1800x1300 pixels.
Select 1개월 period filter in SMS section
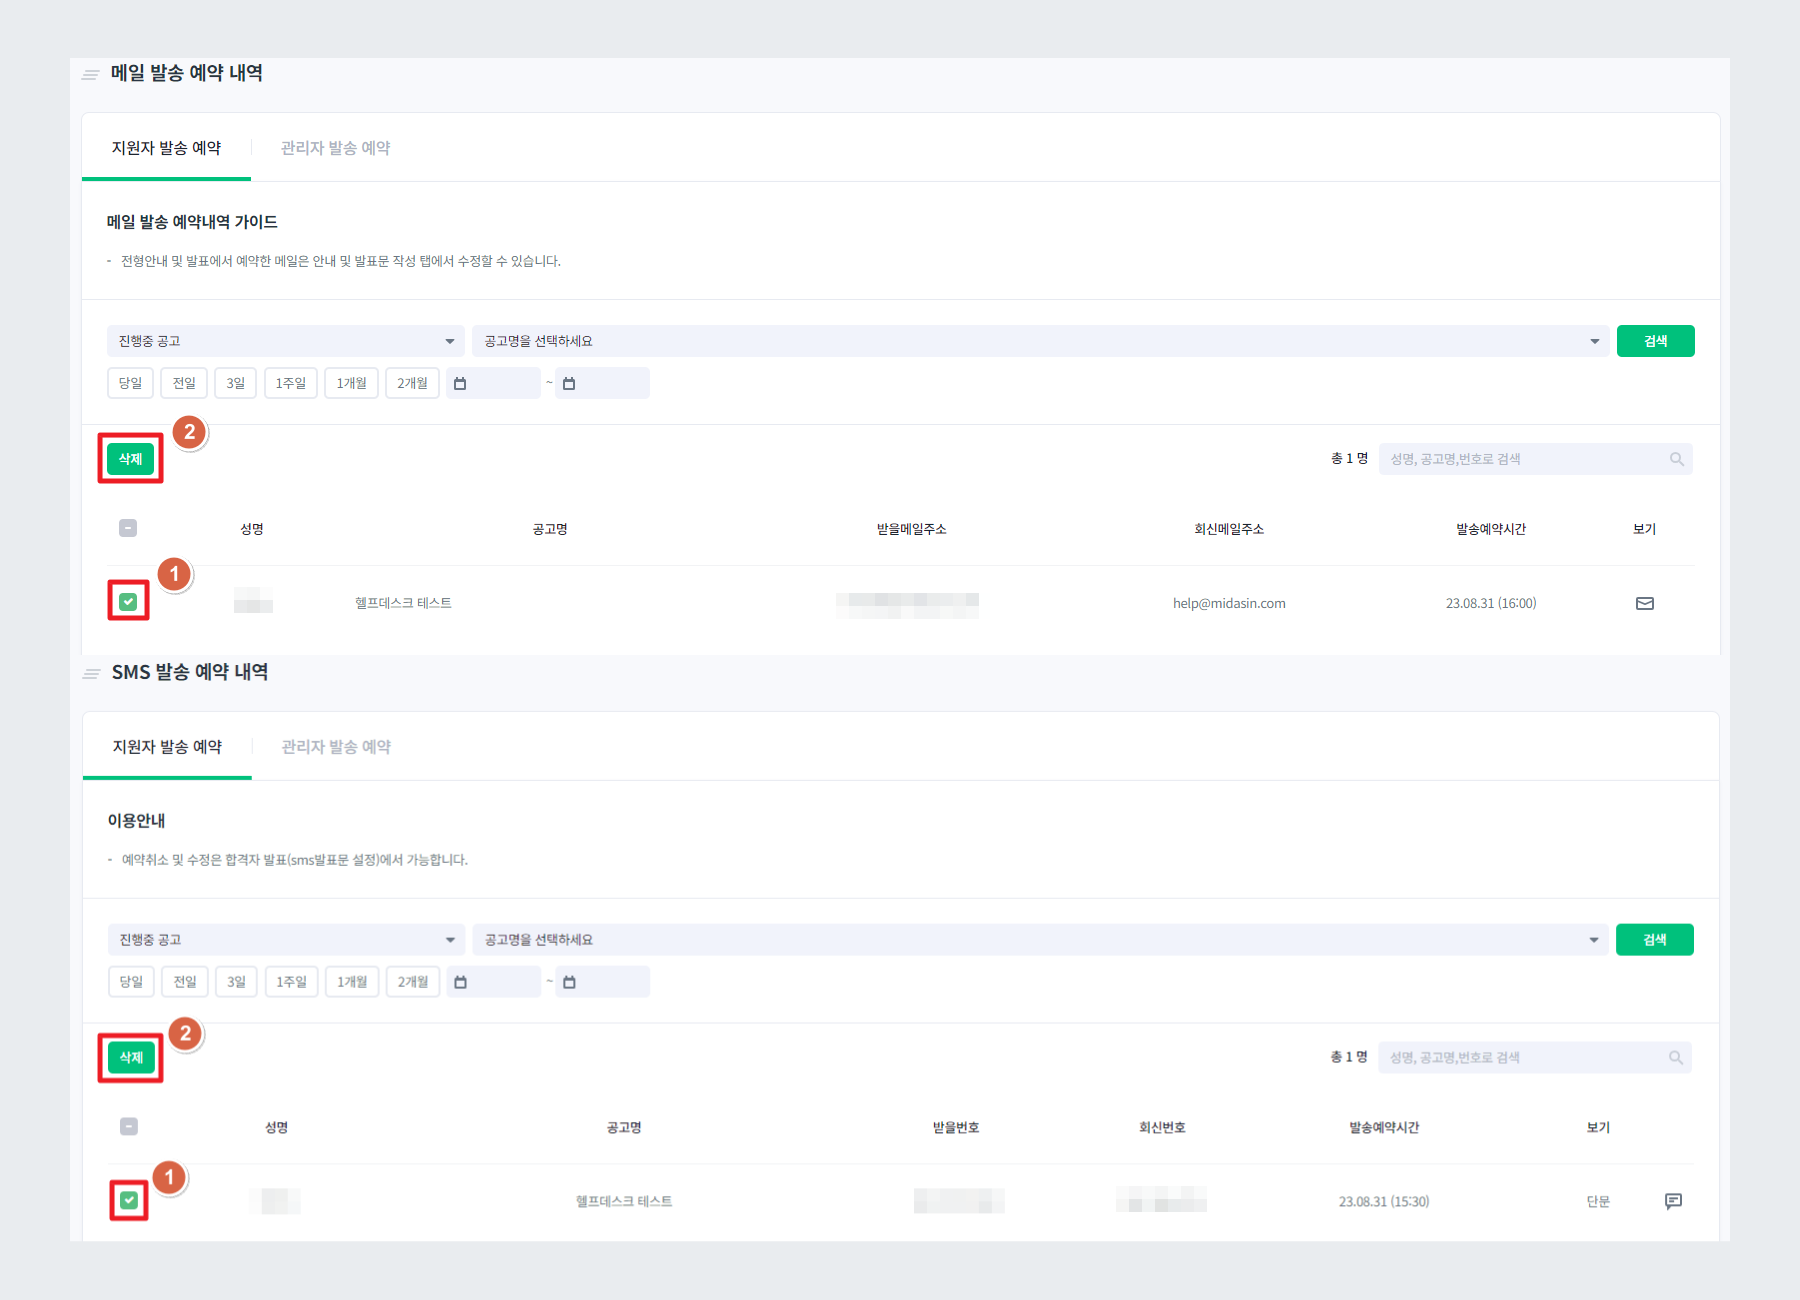[x=352, y=982]
